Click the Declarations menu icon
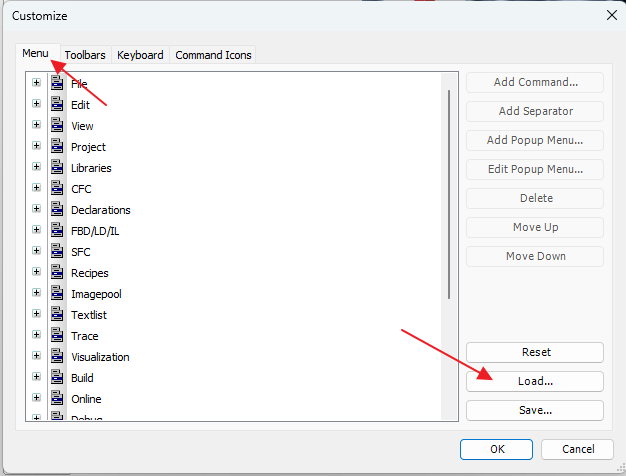626x476 pixels. tap(57, 209)
